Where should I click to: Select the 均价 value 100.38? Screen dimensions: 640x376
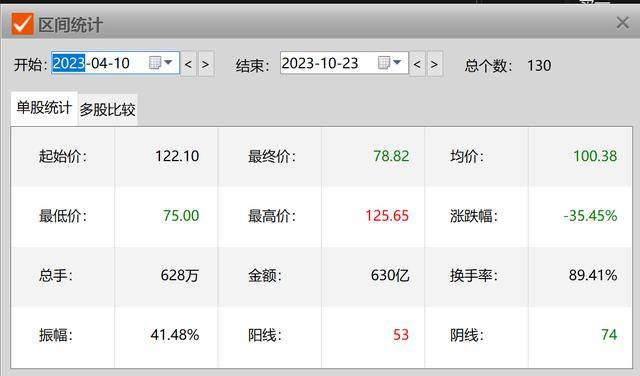pos(595,156)
